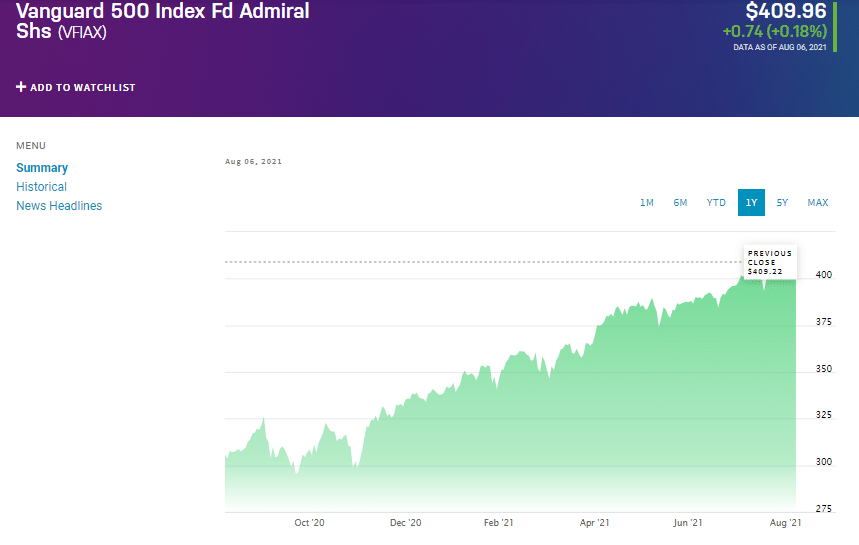Viewport: 859px width, 545px height.
Task: Select the 6M chart range
Action: [x=680, y=203]
